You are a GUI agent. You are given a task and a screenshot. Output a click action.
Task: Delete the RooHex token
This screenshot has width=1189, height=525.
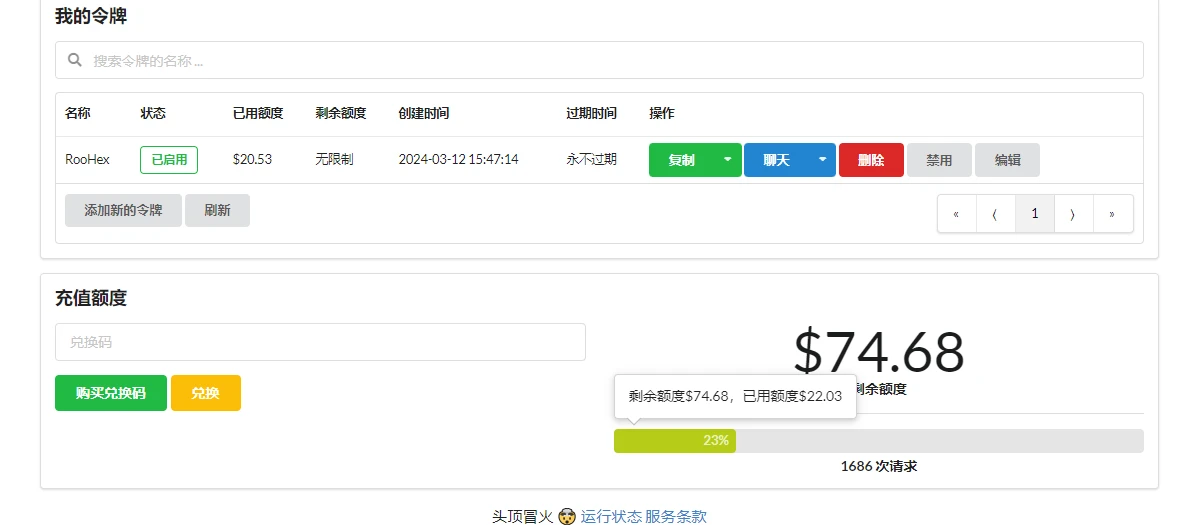click(871, 160)
